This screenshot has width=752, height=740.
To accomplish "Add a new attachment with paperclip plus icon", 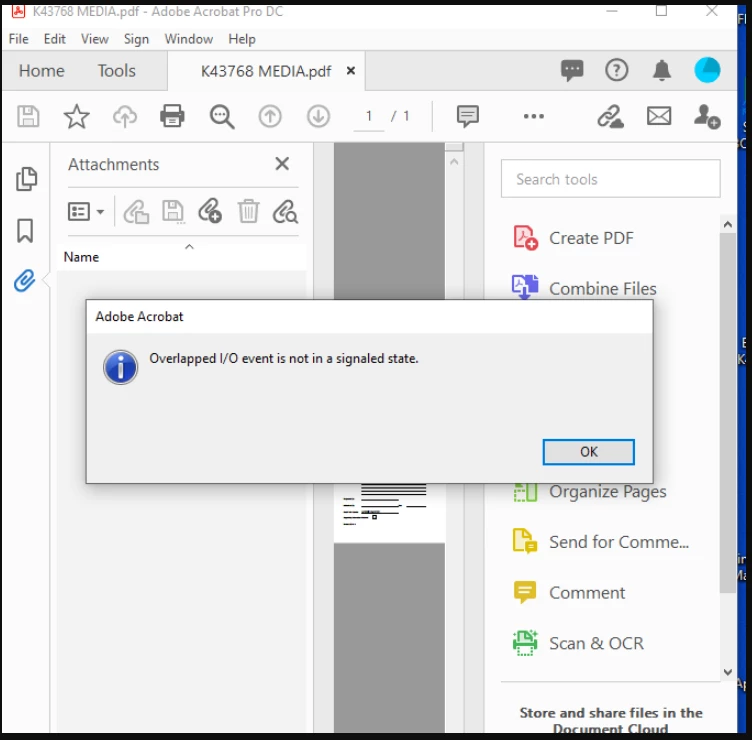I will 210,211.
